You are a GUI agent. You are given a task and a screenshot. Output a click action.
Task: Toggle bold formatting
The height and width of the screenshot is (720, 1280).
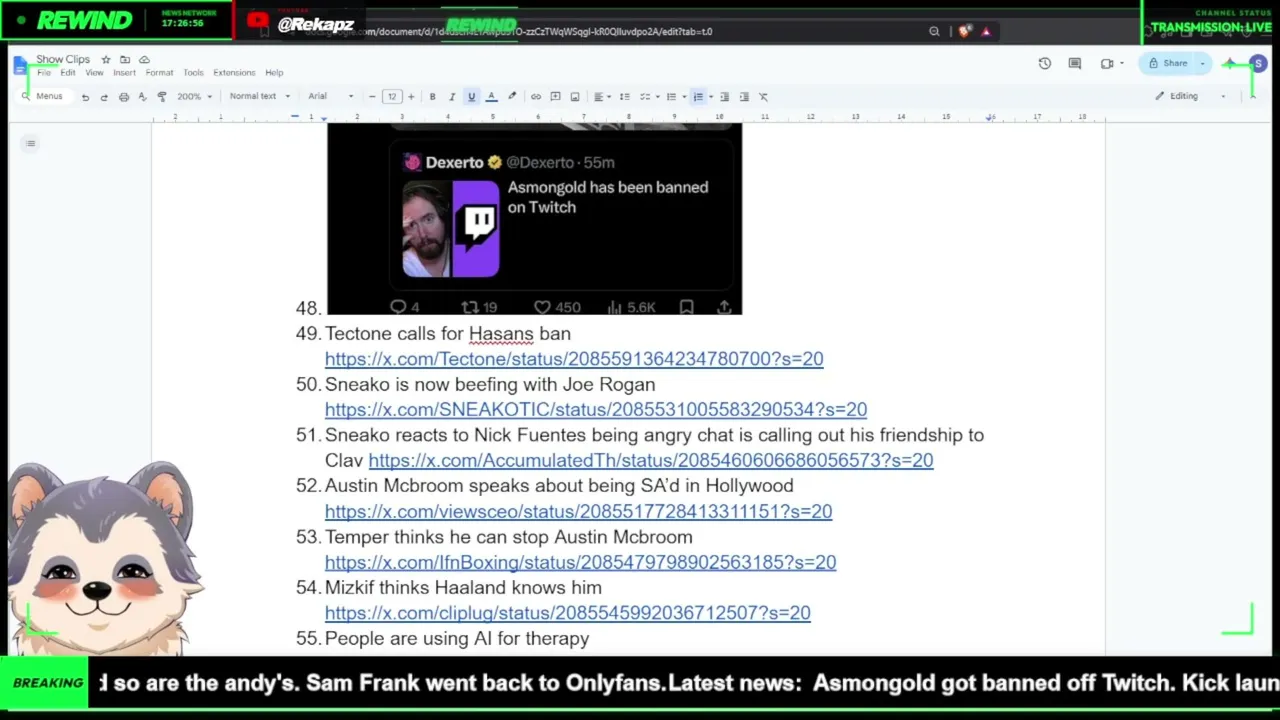click(432, 97)
